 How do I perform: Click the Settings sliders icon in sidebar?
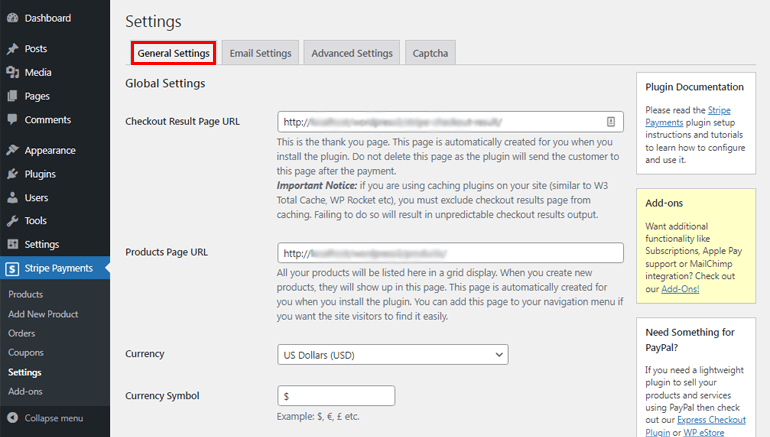coord(12,244)
